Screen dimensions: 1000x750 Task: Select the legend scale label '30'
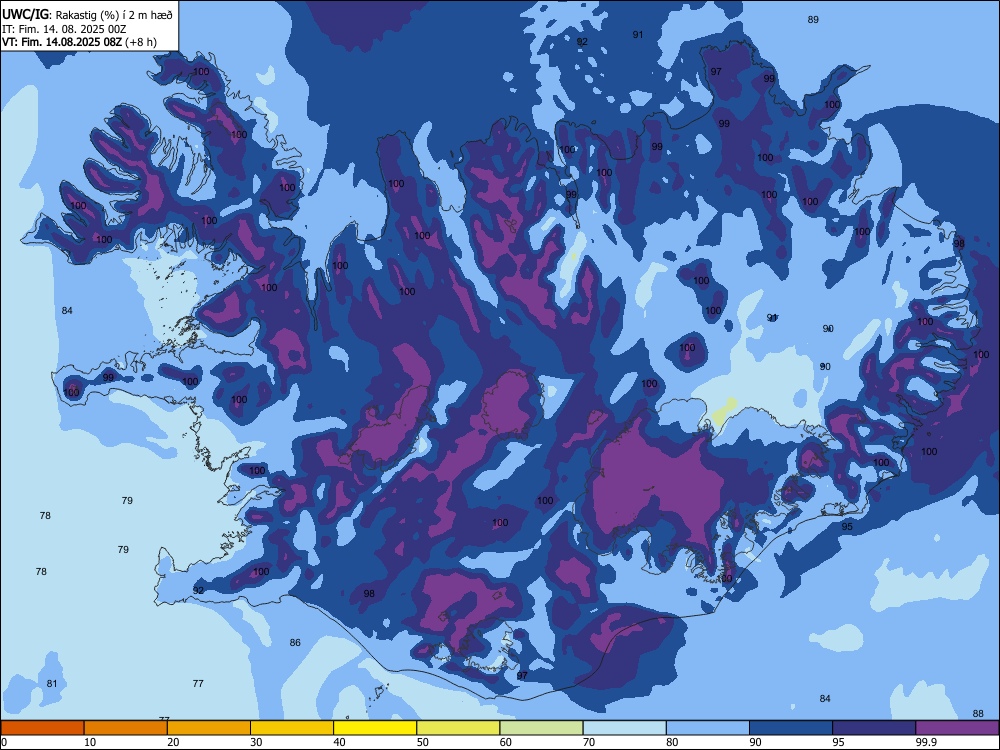[256, 742]
